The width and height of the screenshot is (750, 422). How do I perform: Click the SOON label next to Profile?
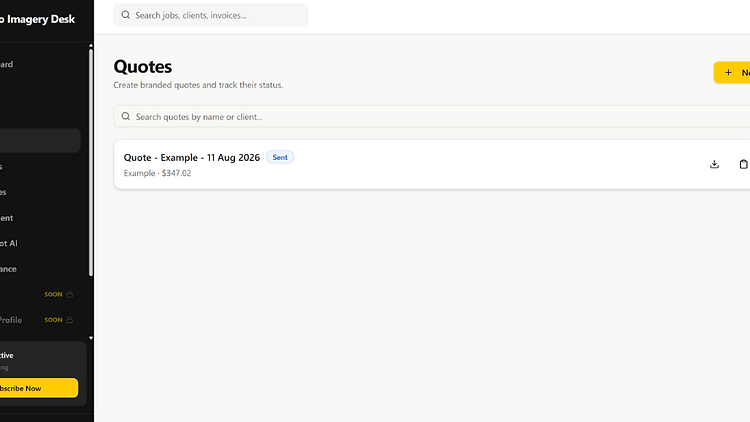[x=53, y=320]
